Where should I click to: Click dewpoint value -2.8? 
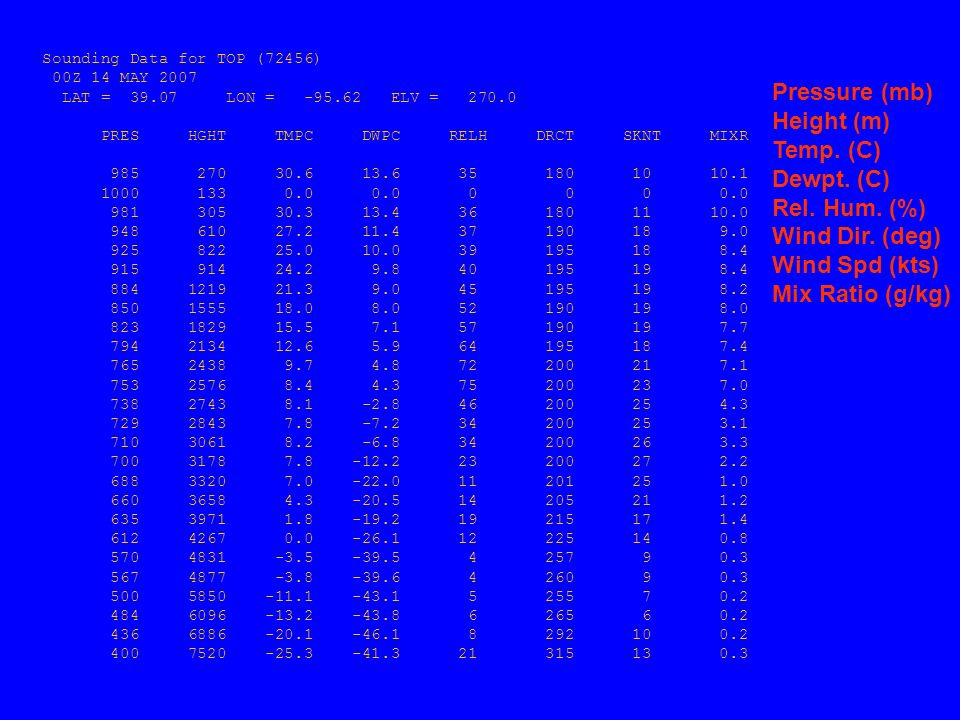(381, 404)
